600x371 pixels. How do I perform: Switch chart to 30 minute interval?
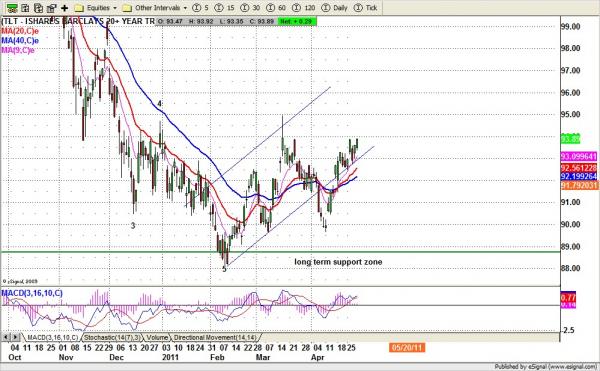(x=251, y=8)
